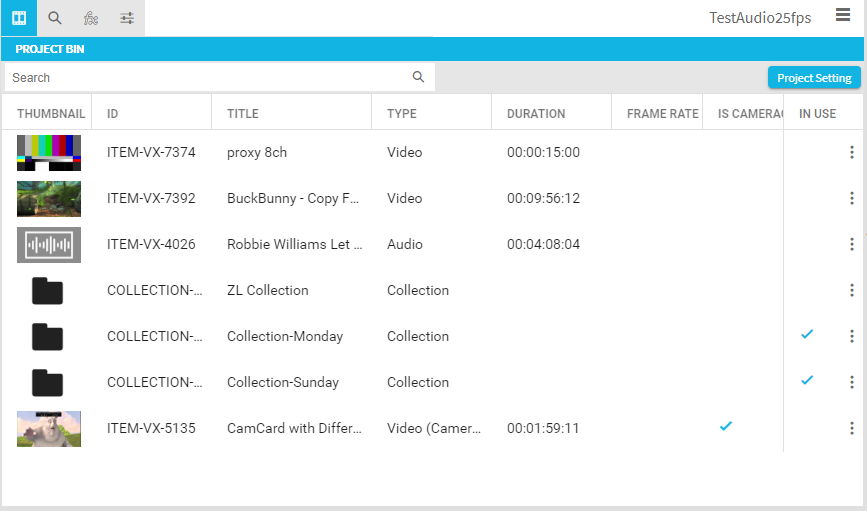Select the color bars thumbnail of proxy 8ch
This screenshot has width=867, height=511.
point(49,153)
